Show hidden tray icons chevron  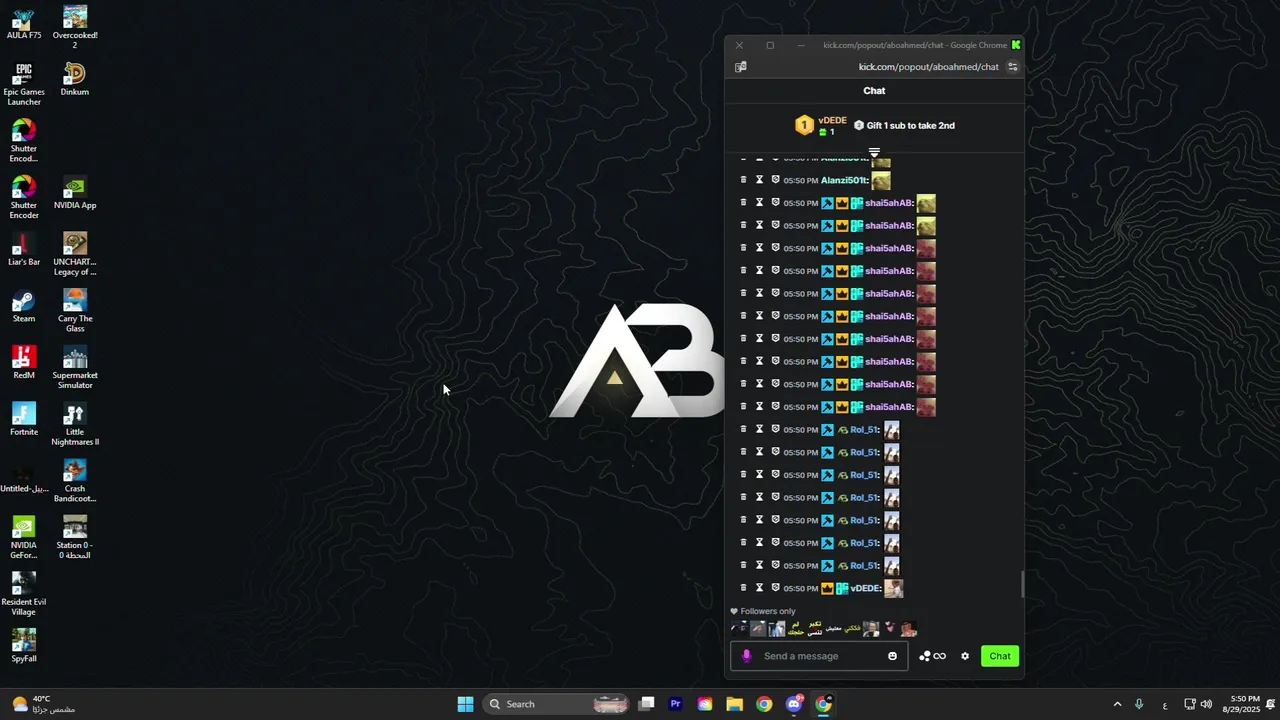coord(1117,704)
